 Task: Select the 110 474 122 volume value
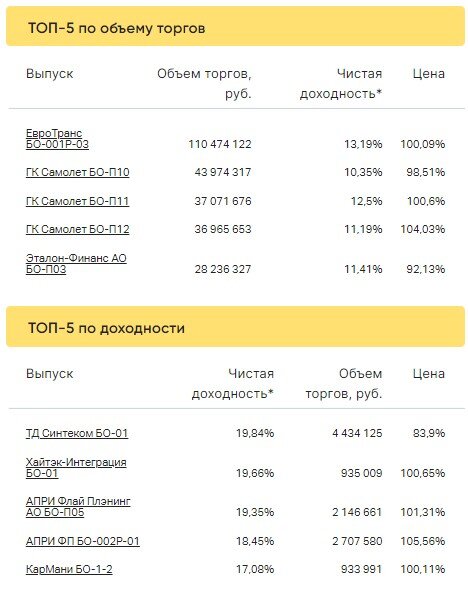pyautogui.click(x=220, y=144)
